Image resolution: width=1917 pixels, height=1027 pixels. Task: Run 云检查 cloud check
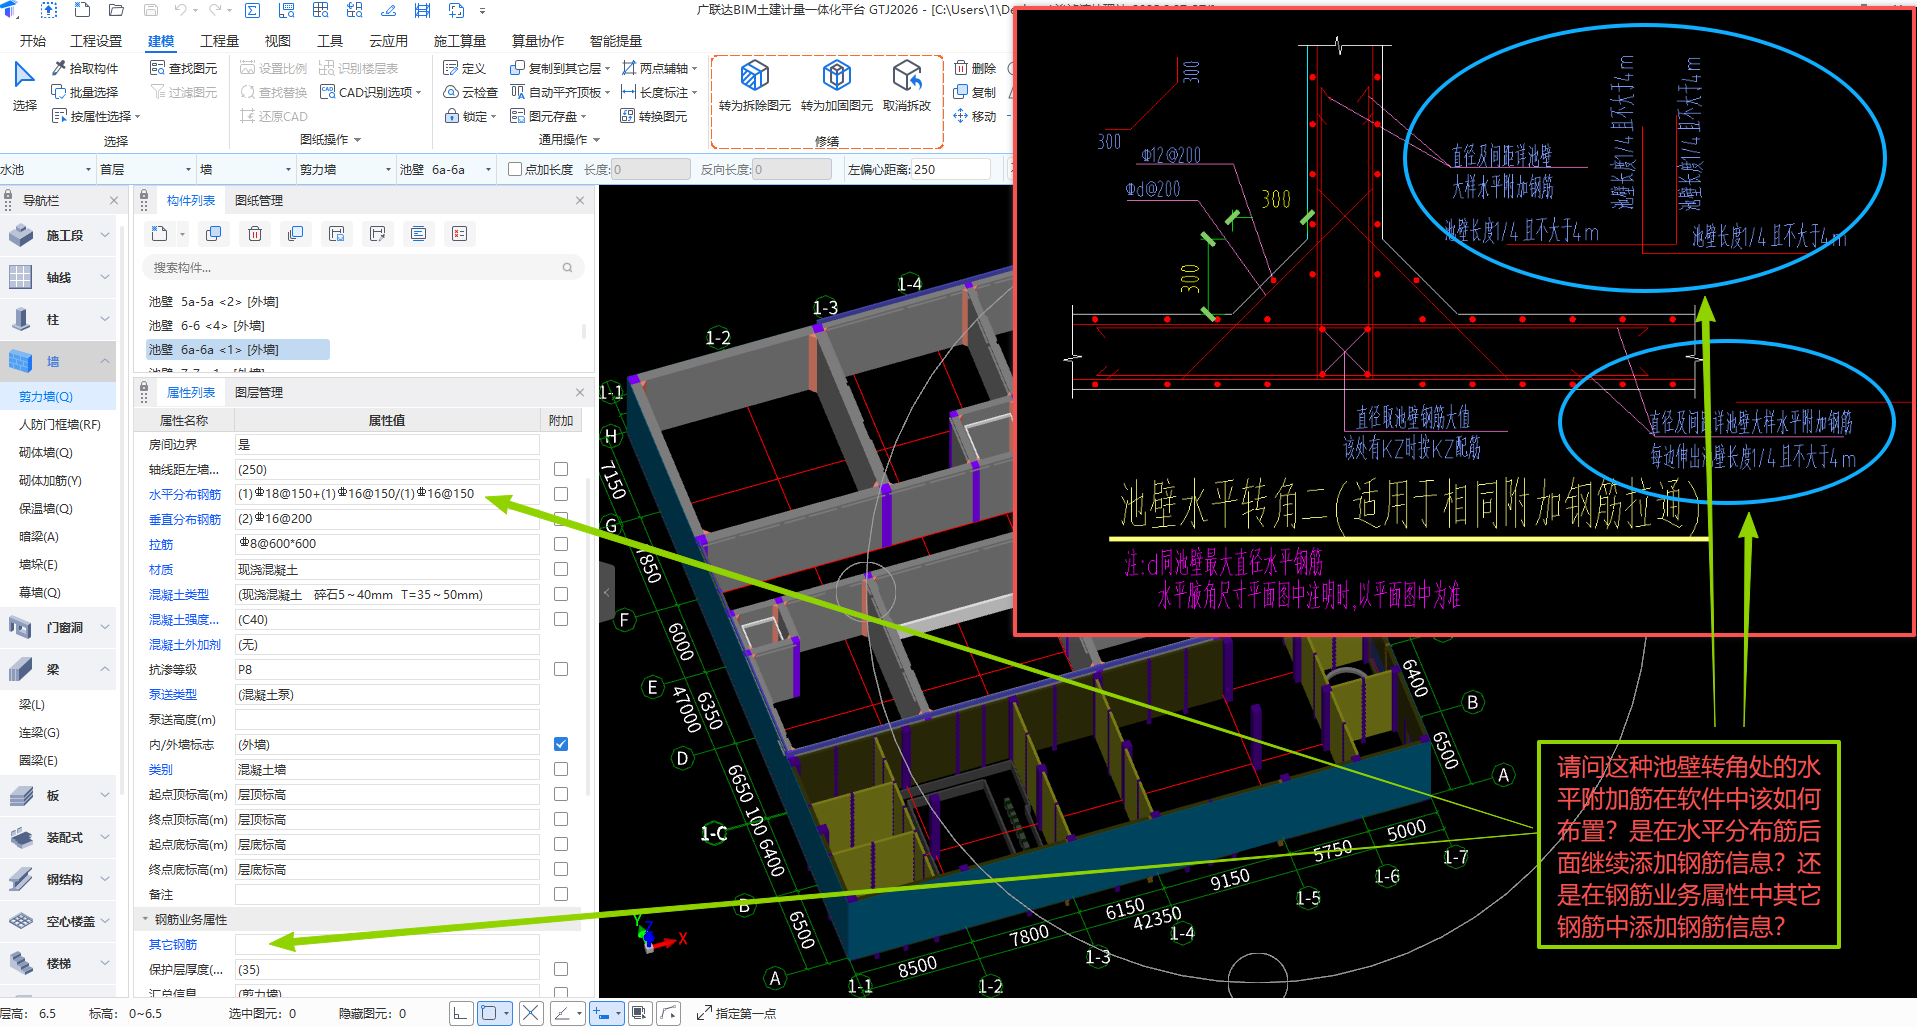pyautogui.click(x=471, y=92)
